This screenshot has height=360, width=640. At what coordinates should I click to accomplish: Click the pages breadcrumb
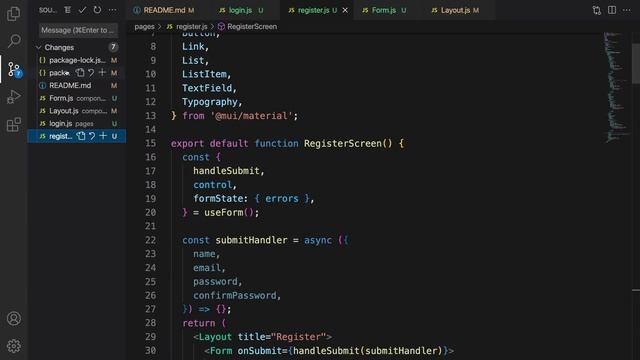click(x=144, y=27)
